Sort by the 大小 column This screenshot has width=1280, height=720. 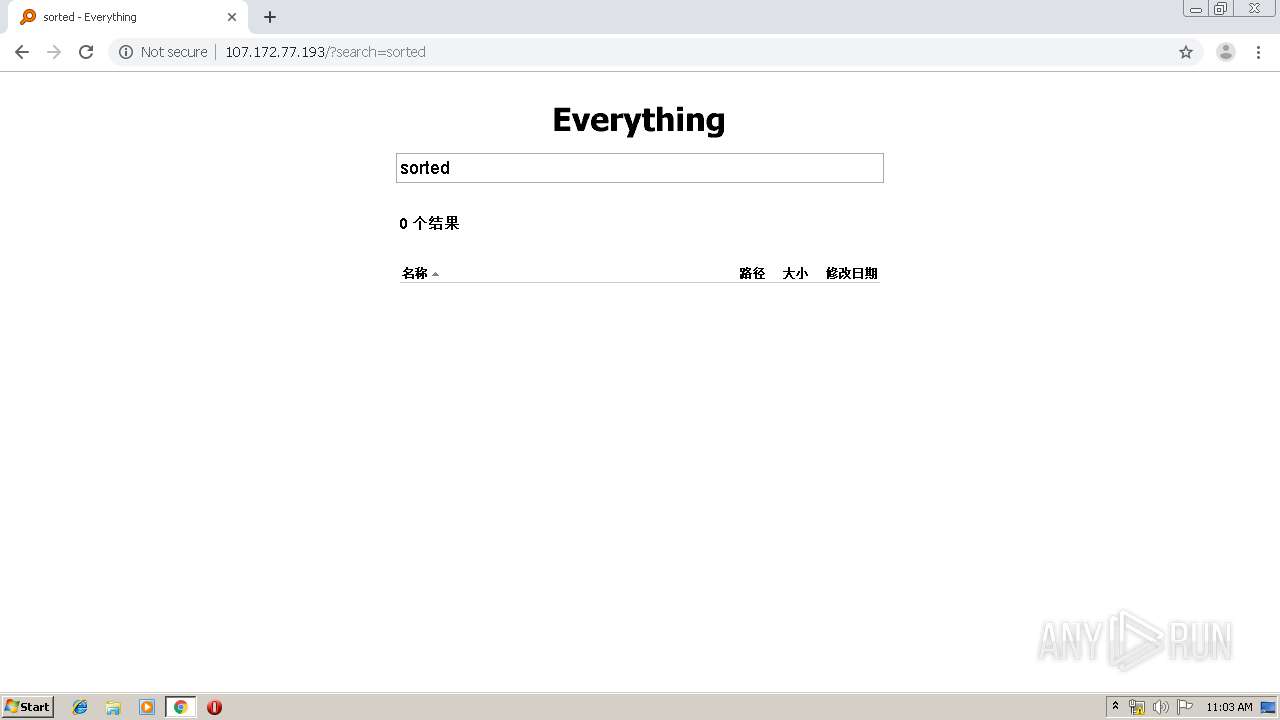(795, 273)
